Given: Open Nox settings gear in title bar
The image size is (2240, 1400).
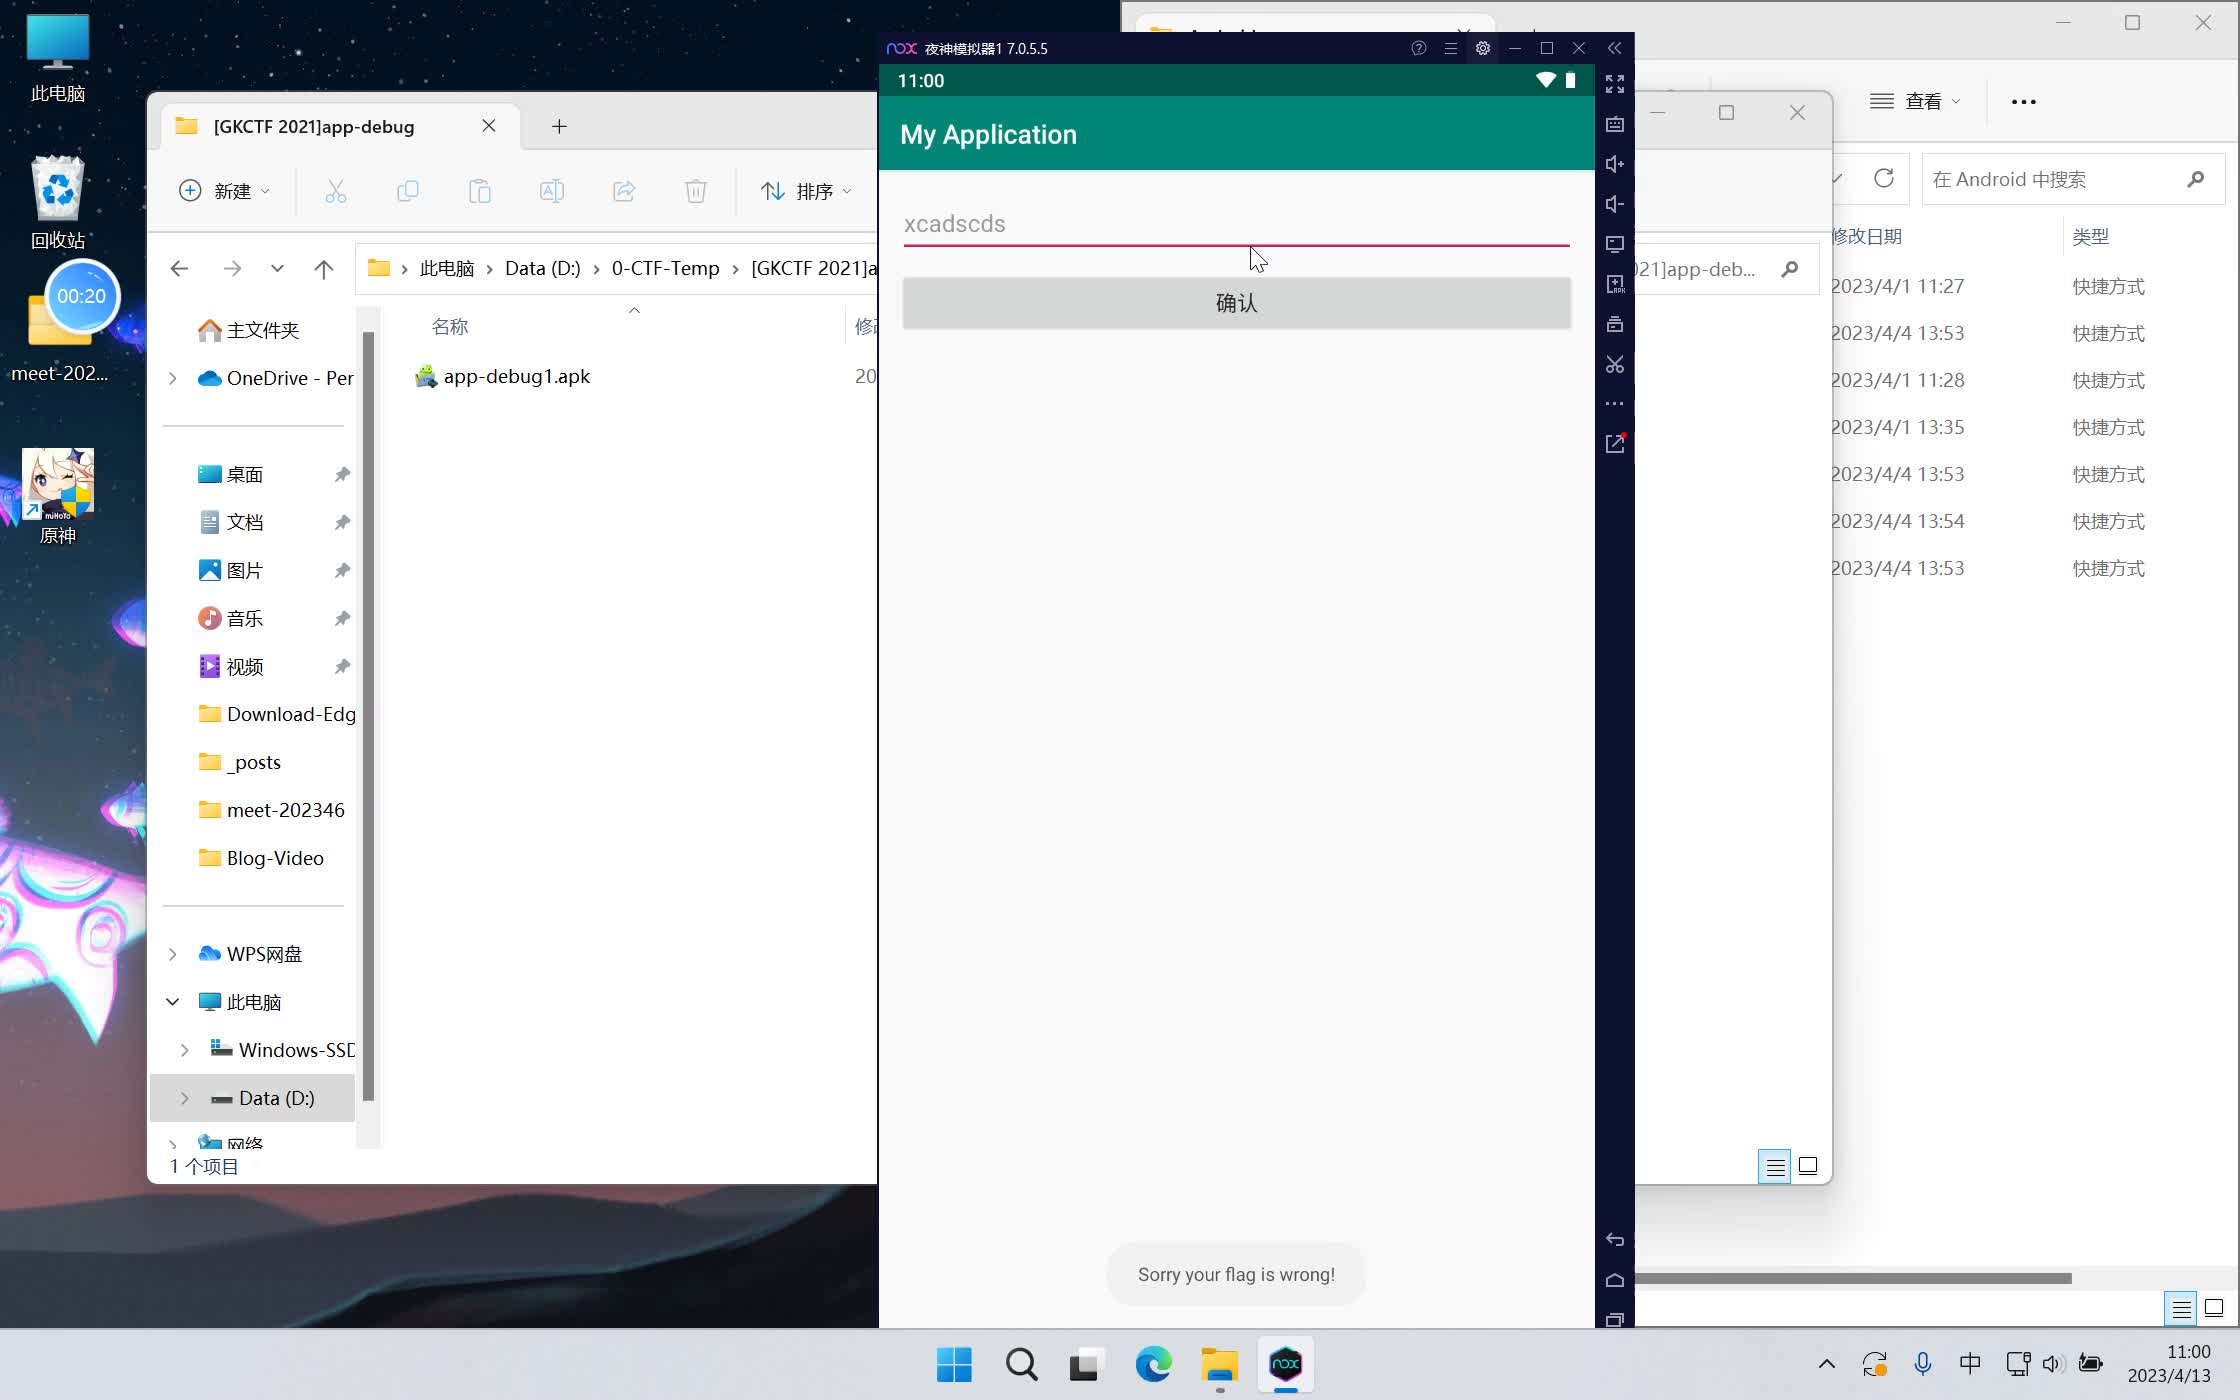Looking at the screenshot, I should tap(1482, 48).
